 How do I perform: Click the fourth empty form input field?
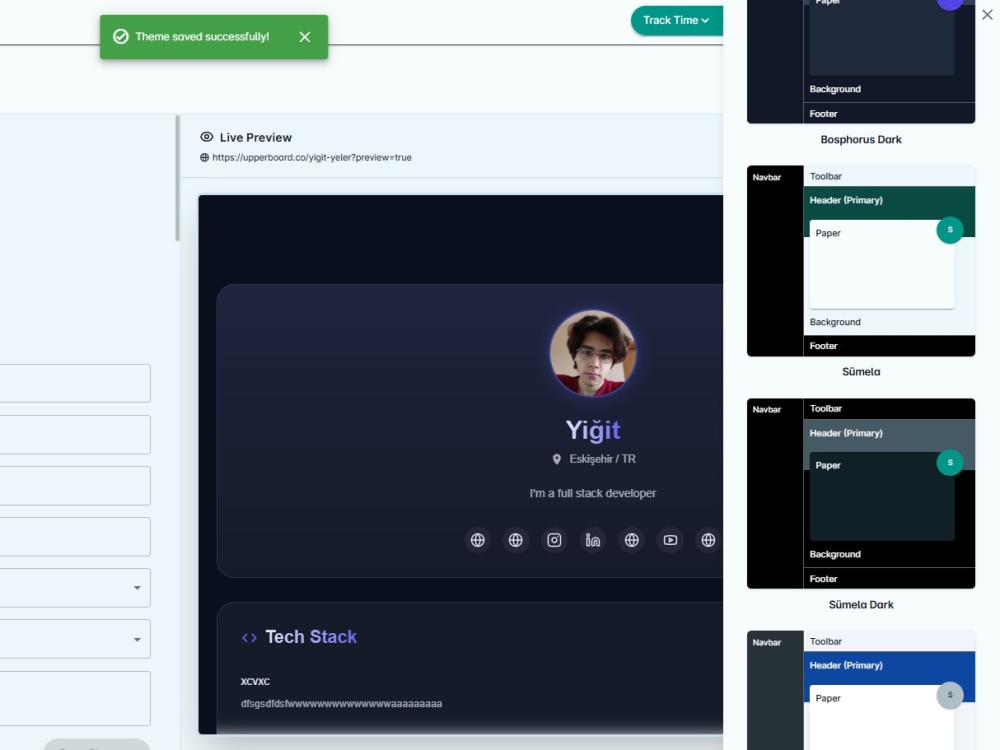click(75, 537)
